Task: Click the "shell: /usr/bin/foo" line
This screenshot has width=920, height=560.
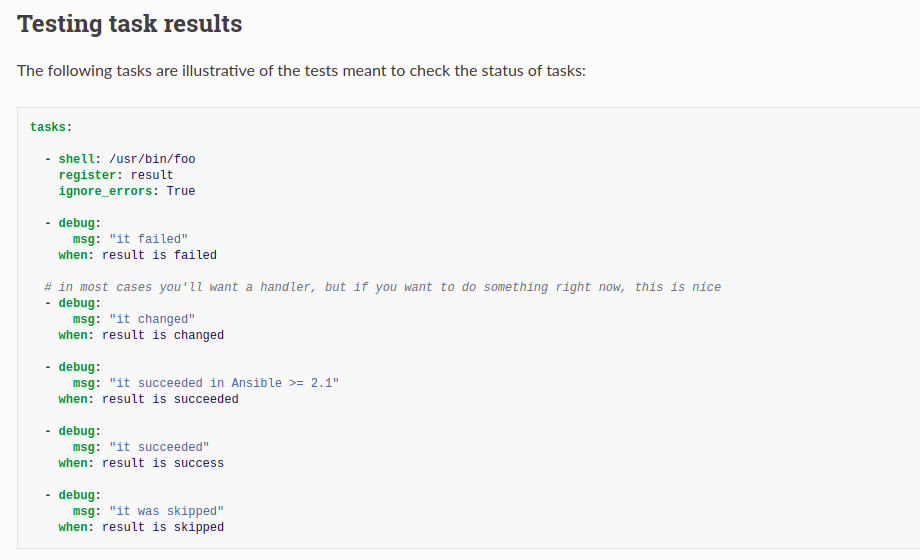Action: pyautogui.click(x=127, y=159)
